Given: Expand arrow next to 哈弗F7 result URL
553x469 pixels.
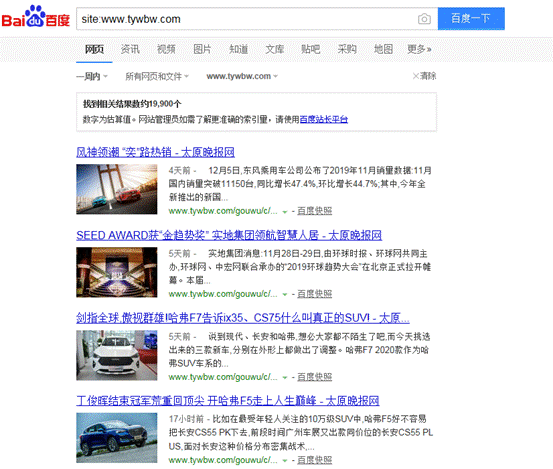Looking at the screenshot, I should coord(285,377).
